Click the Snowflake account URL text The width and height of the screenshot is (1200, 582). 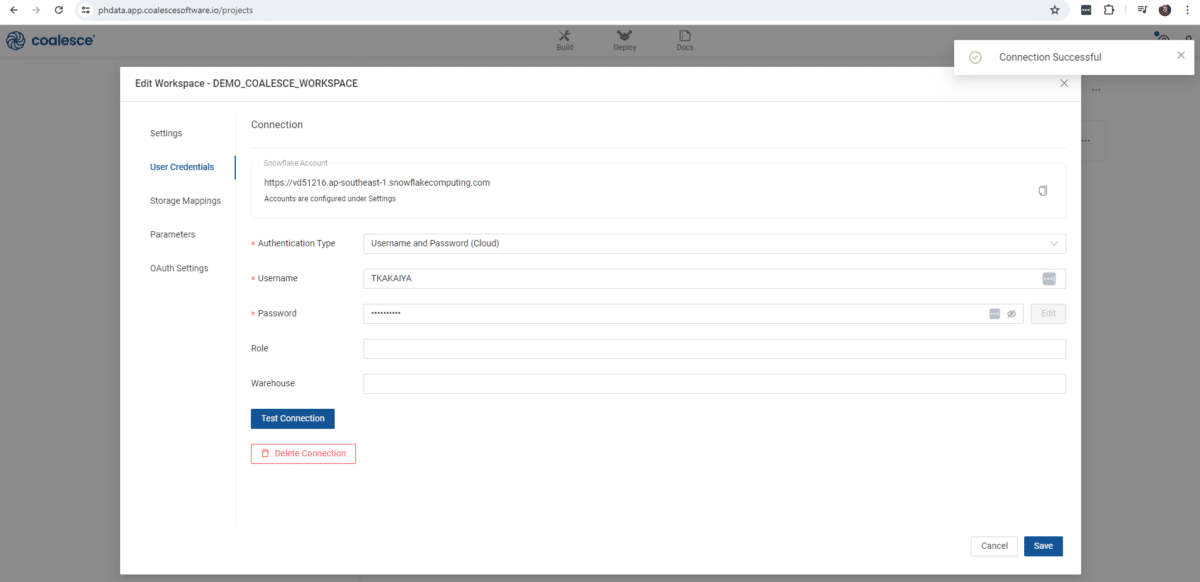tap(377, 183)
